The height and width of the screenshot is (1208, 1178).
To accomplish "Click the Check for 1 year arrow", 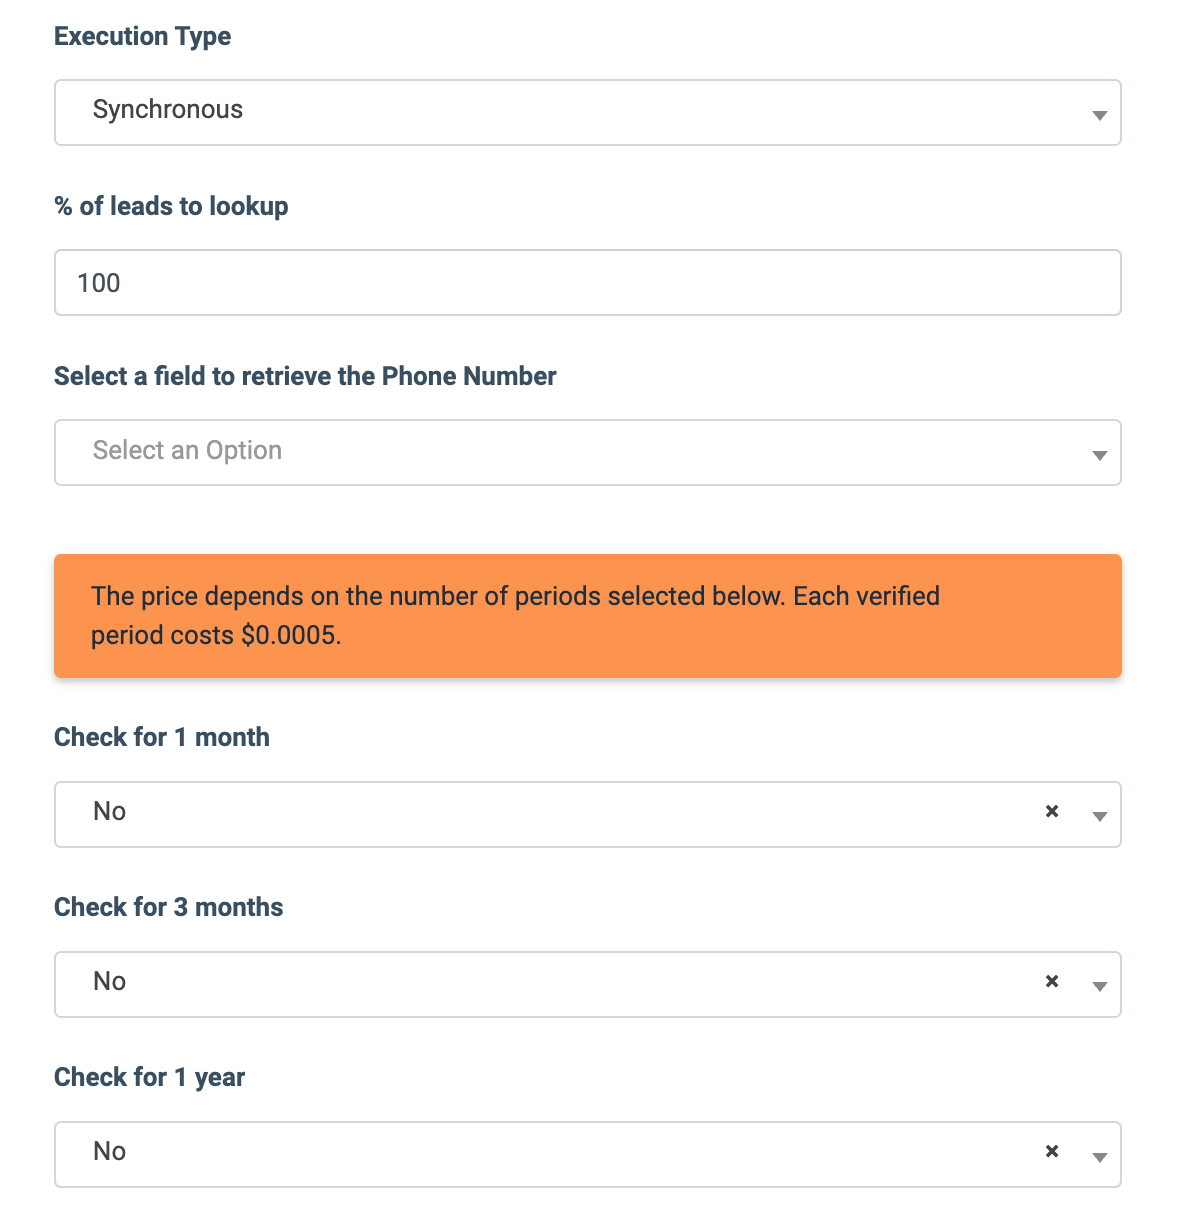I will tap(1099, 1157).
